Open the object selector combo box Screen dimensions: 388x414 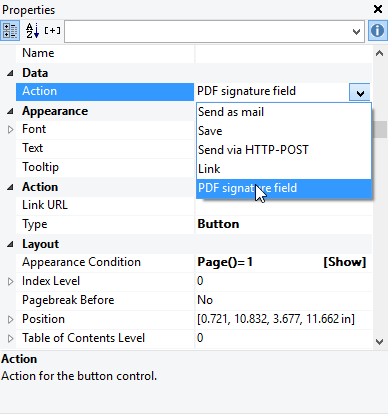[214, 31]
